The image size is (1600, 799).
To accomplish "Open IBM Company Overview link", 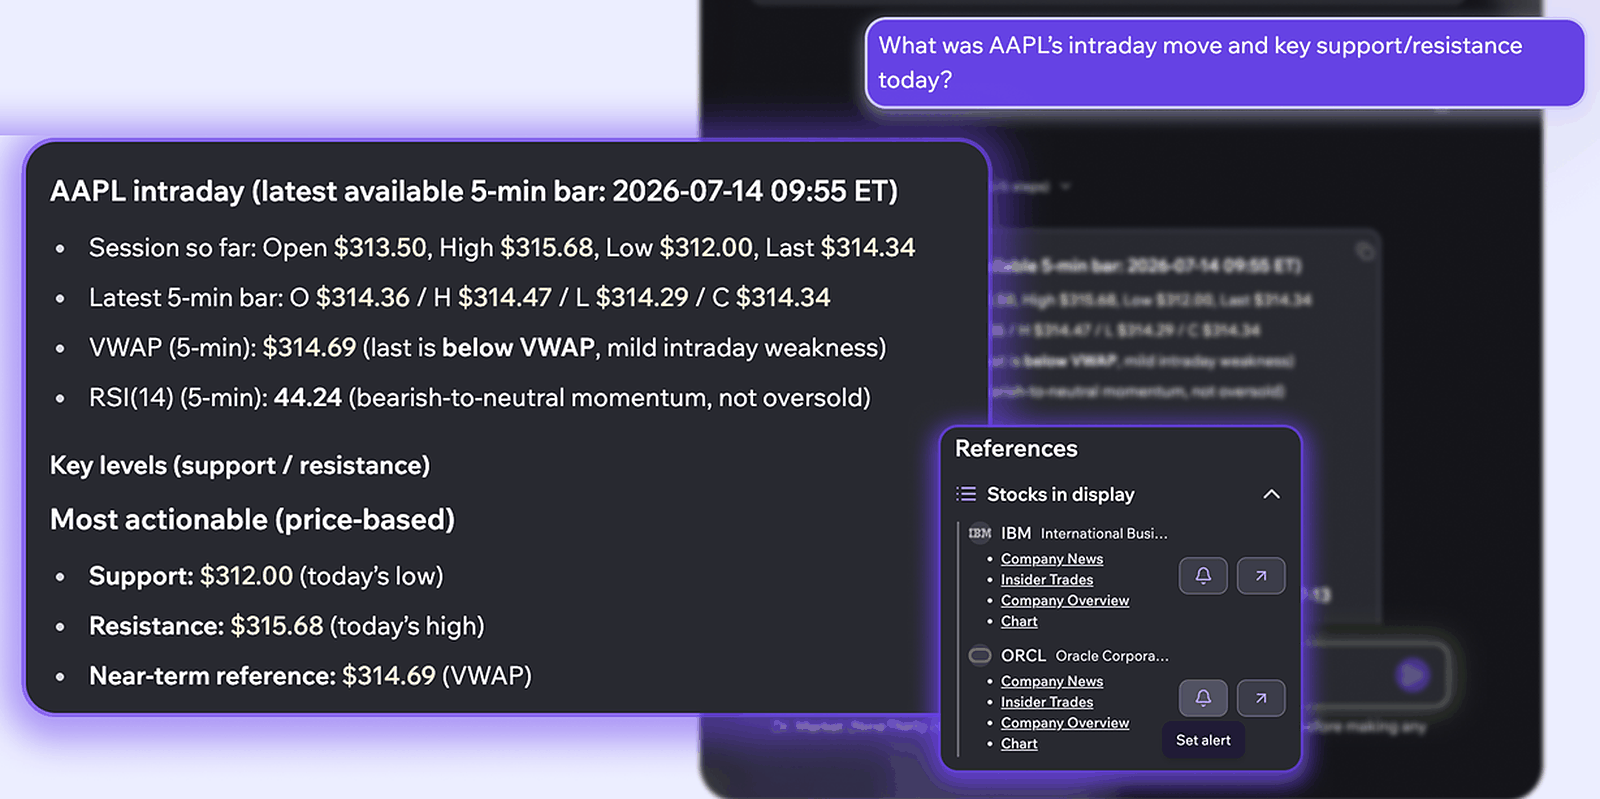I will 1065,601.
